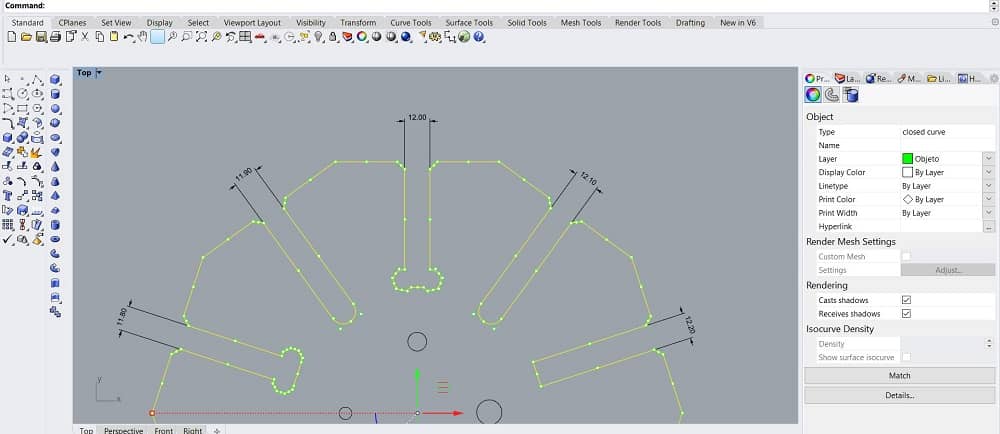Click the Texture Mapping properties icon
The height and width of the screenshot is (434, 1000).
(850, 95)
